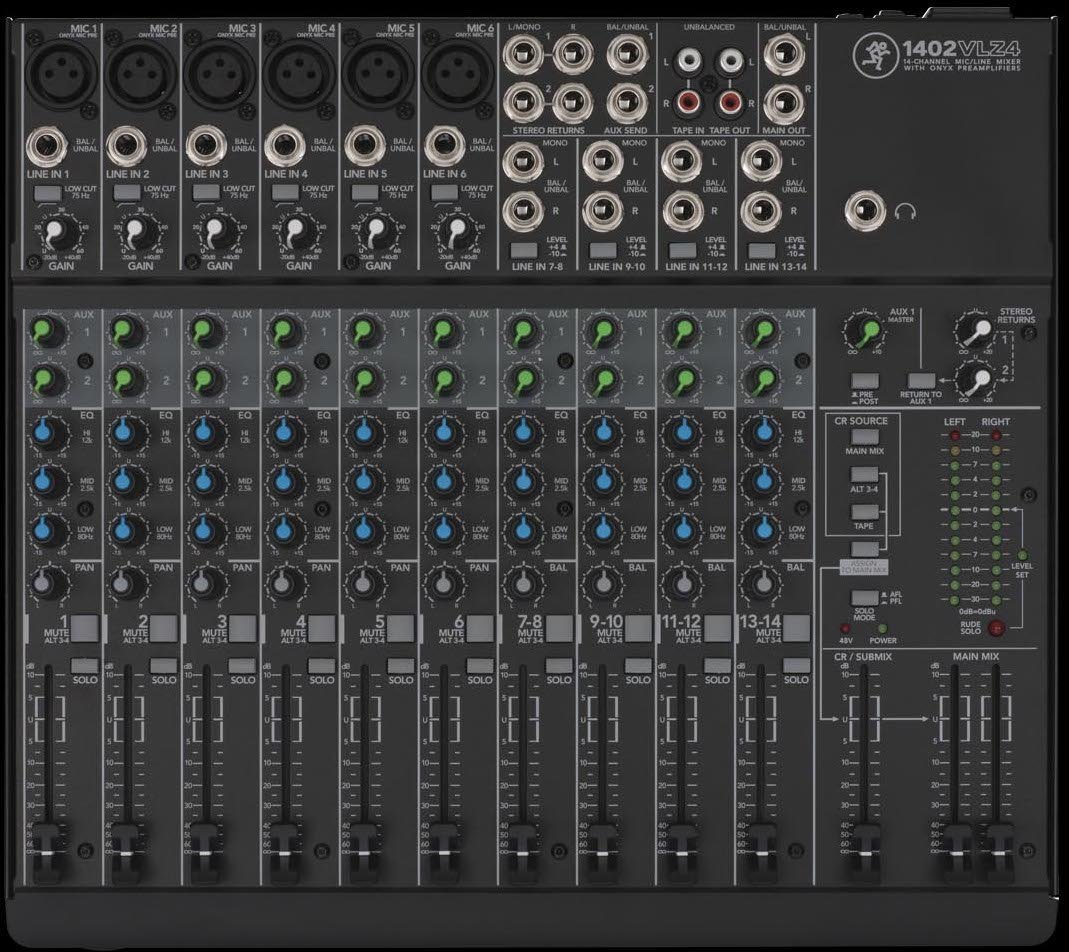Click the channel 3 HI EQ knob
This screenshot has height=952, width=1069.
click(x=203, y=433)
